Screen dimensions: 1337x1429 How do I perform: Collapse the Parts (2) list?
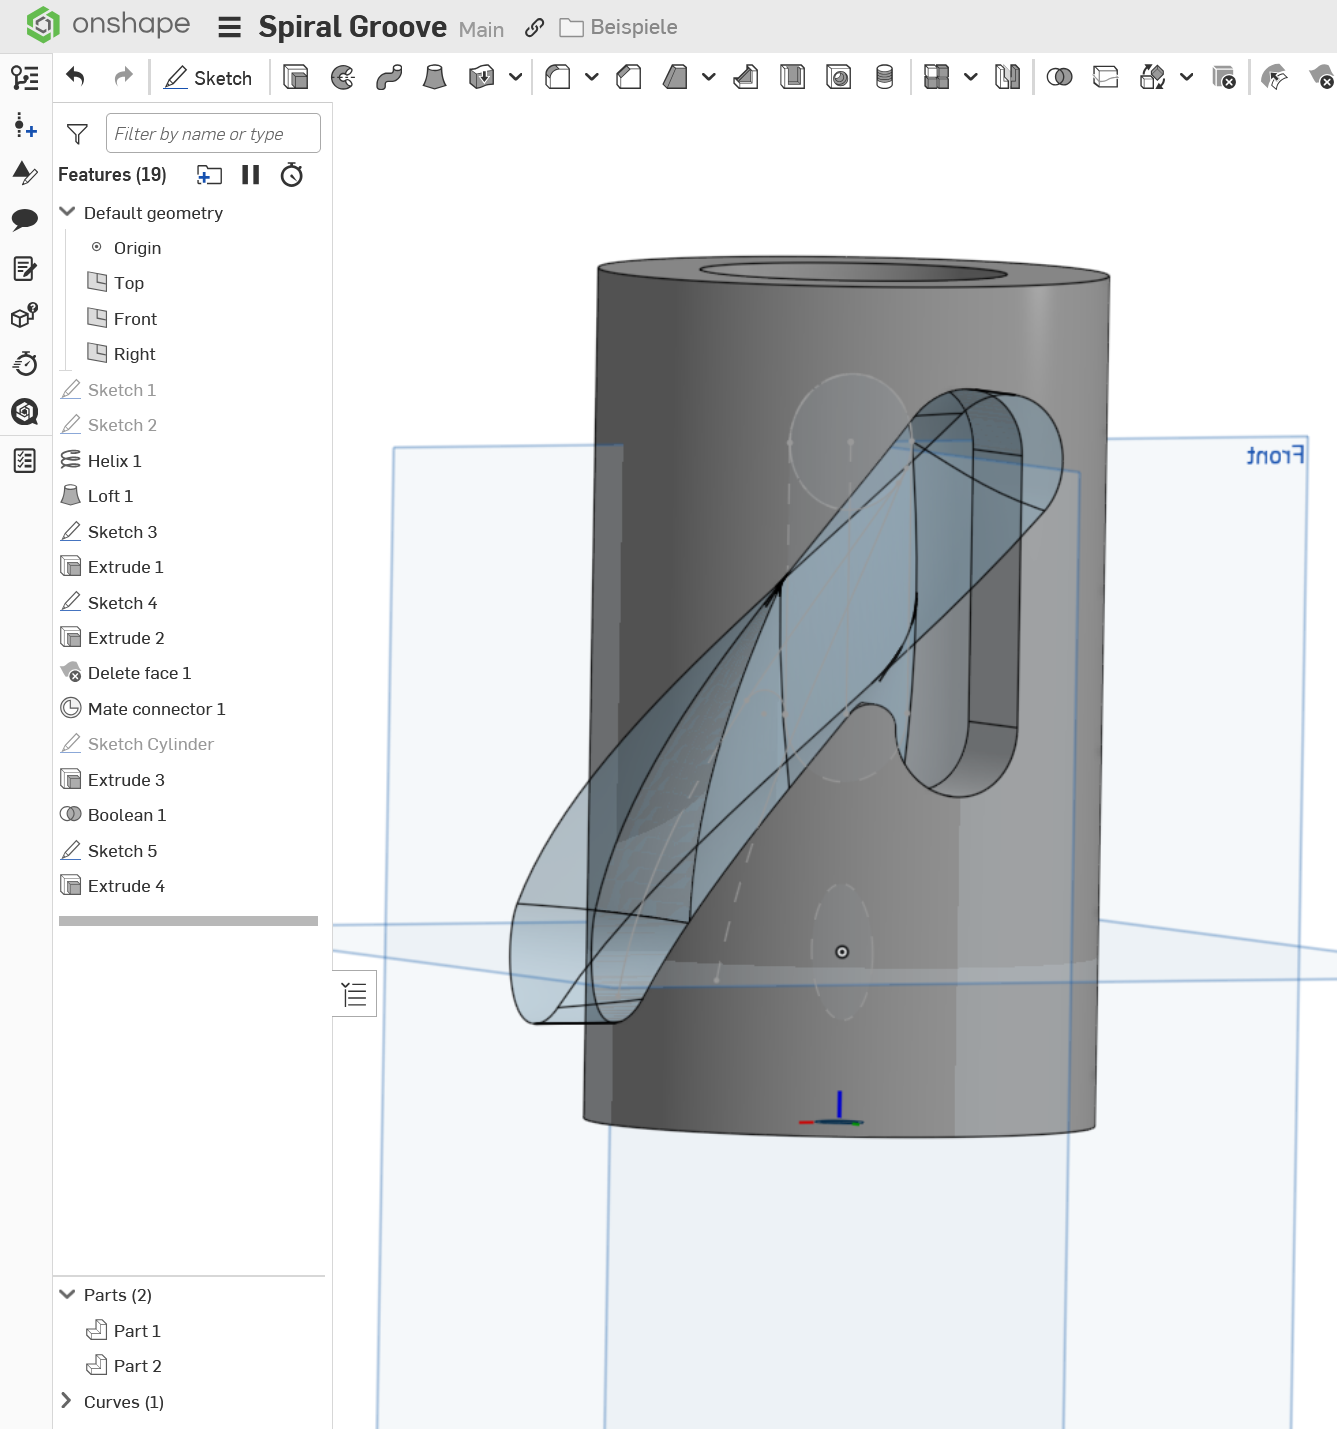pos(68,1294)
